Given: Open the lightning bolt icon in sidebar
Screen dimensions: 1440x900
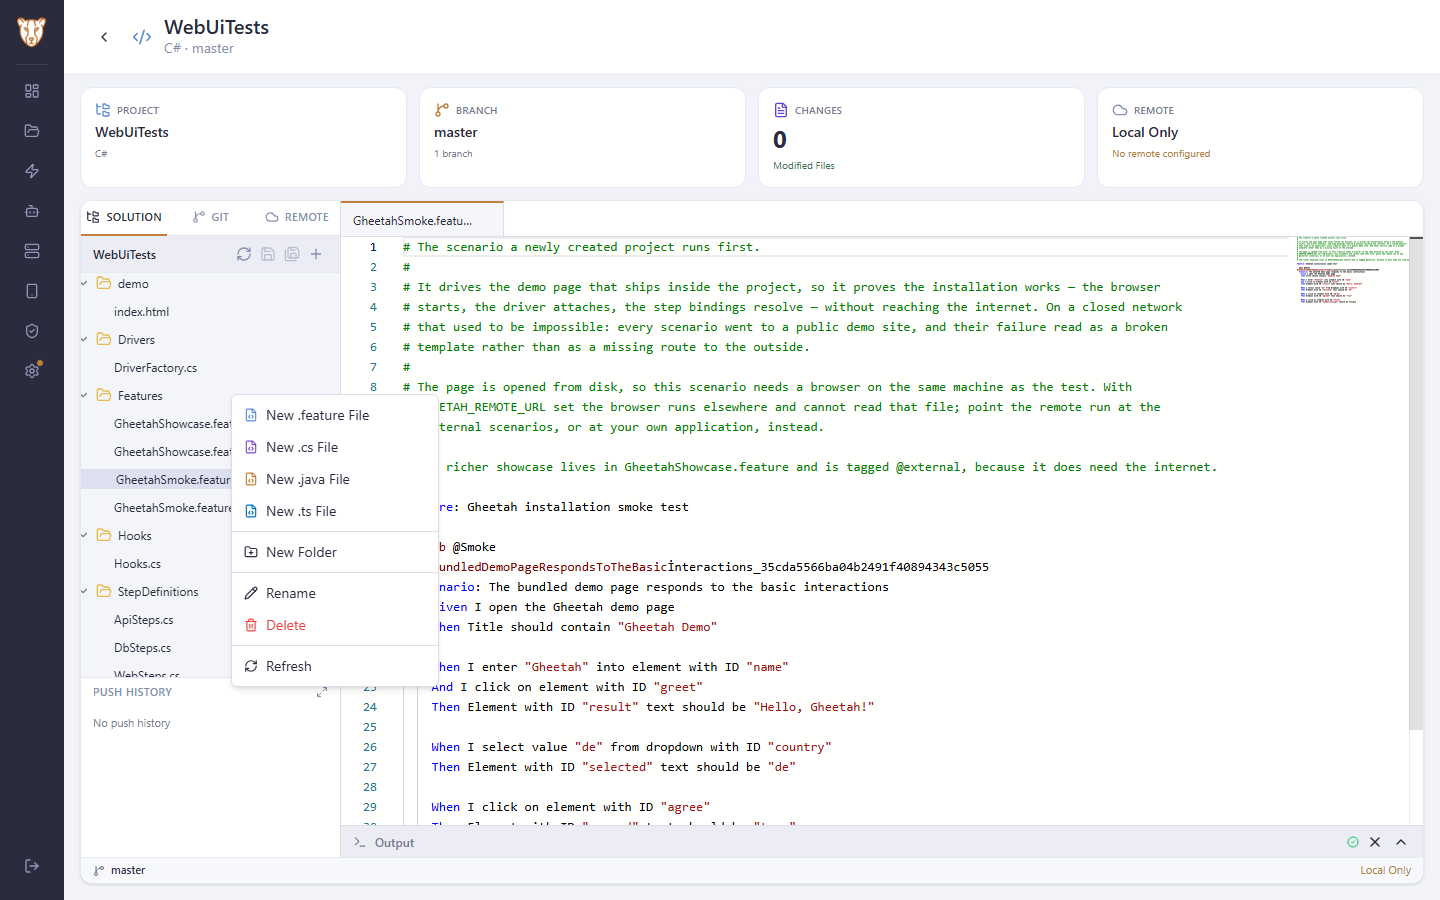Looking at the screenshot, I should point(32,171).
